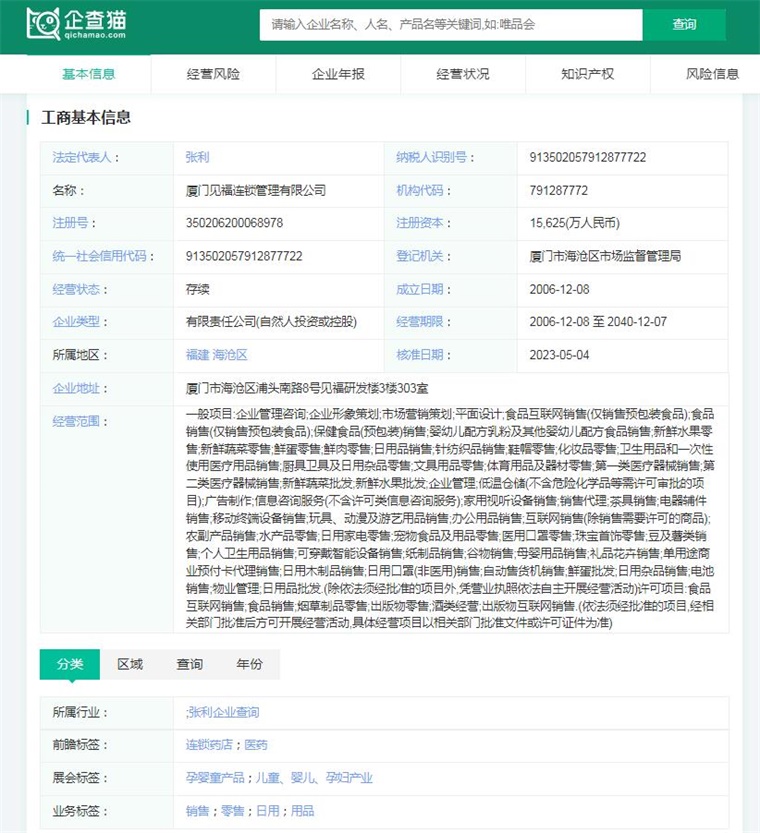The image size is (760, 833).
Task: Open the 风险信息 tab
Action: [x=712, y=74]
